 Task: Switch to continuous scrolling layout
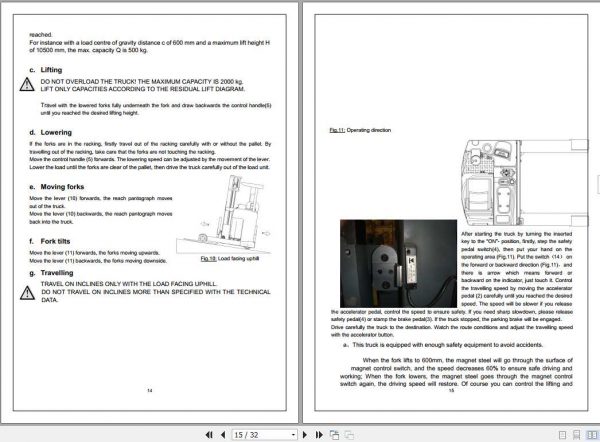577,435
